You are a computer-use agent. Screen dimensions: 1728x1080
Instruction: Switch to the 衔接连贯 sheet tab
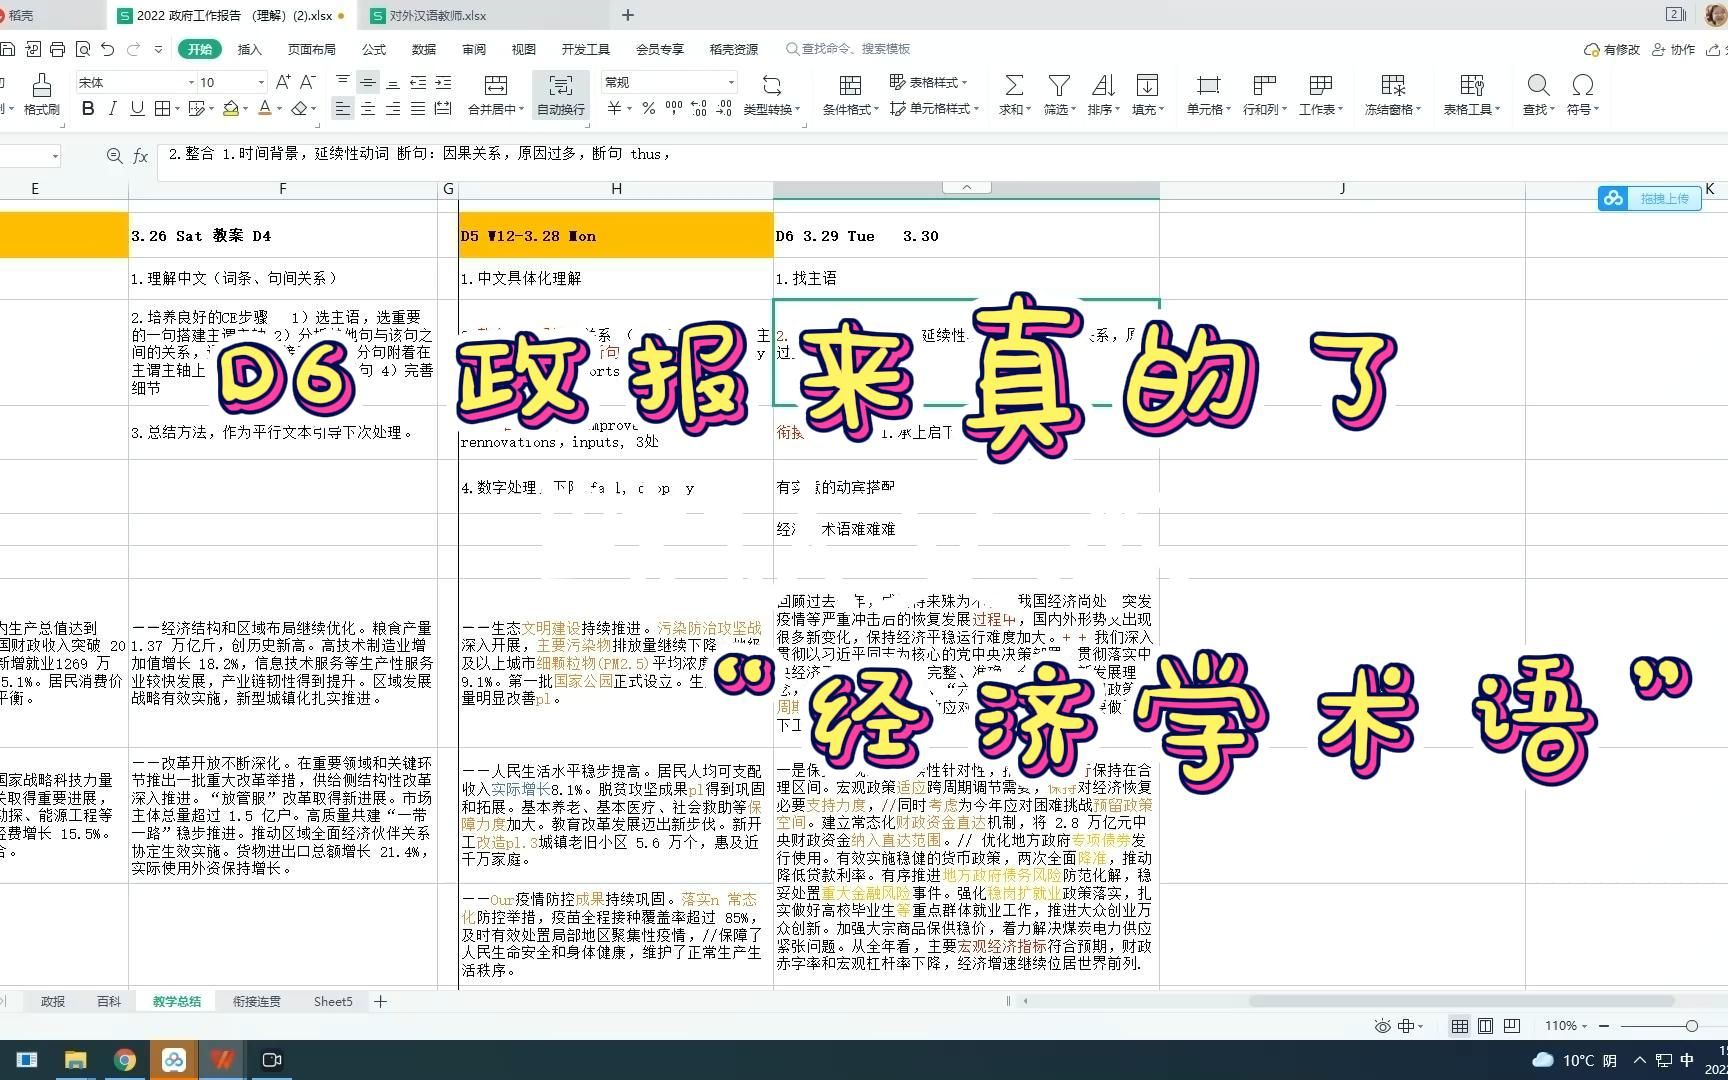tap(257, 1001)
